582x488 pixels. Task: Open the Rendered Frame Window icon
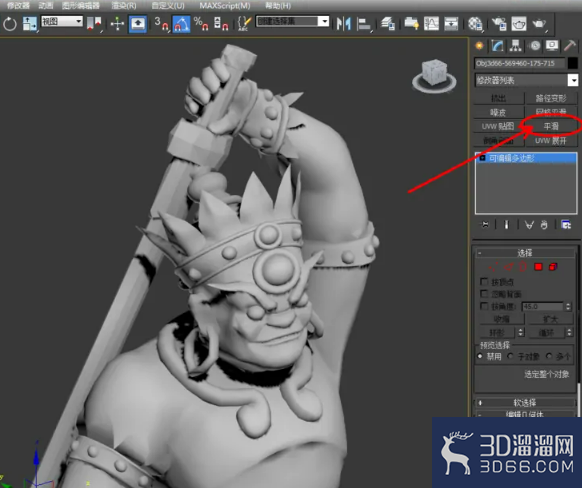[x=519, y=24]
